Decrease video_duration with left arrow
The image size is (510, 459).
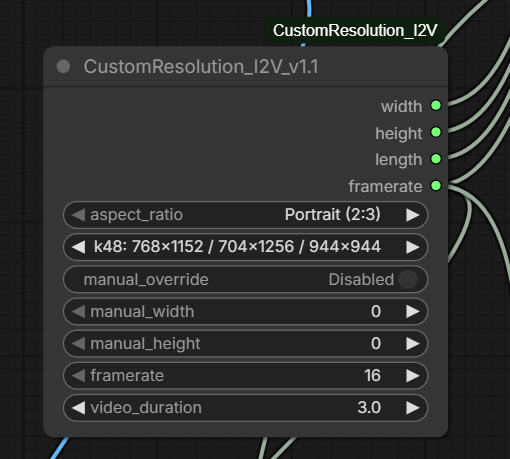coord(79,408)
